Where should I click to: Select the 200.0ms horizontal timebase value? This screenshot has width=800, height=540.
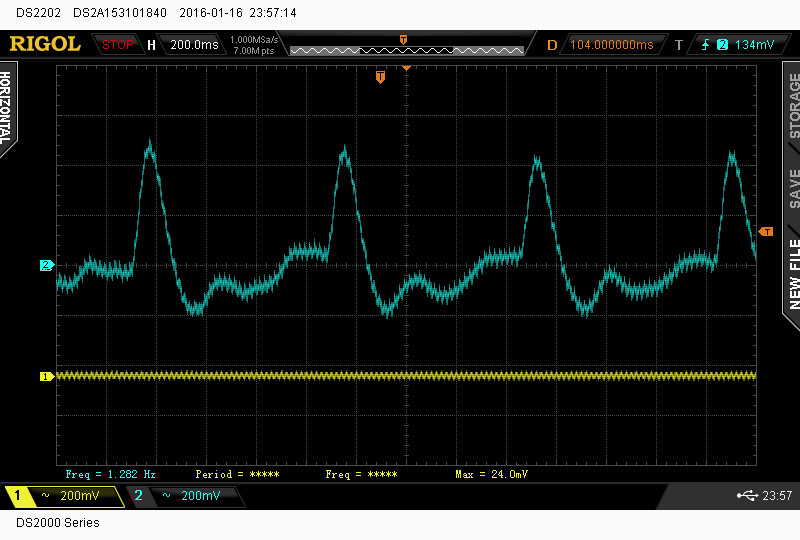[x=194, y=45]
